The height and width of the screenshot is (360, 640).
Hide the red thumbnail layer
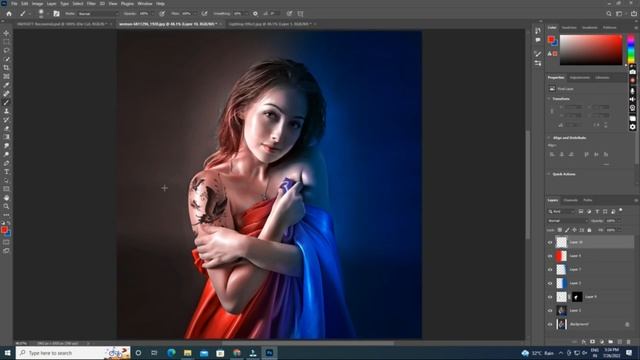(550, 256)
